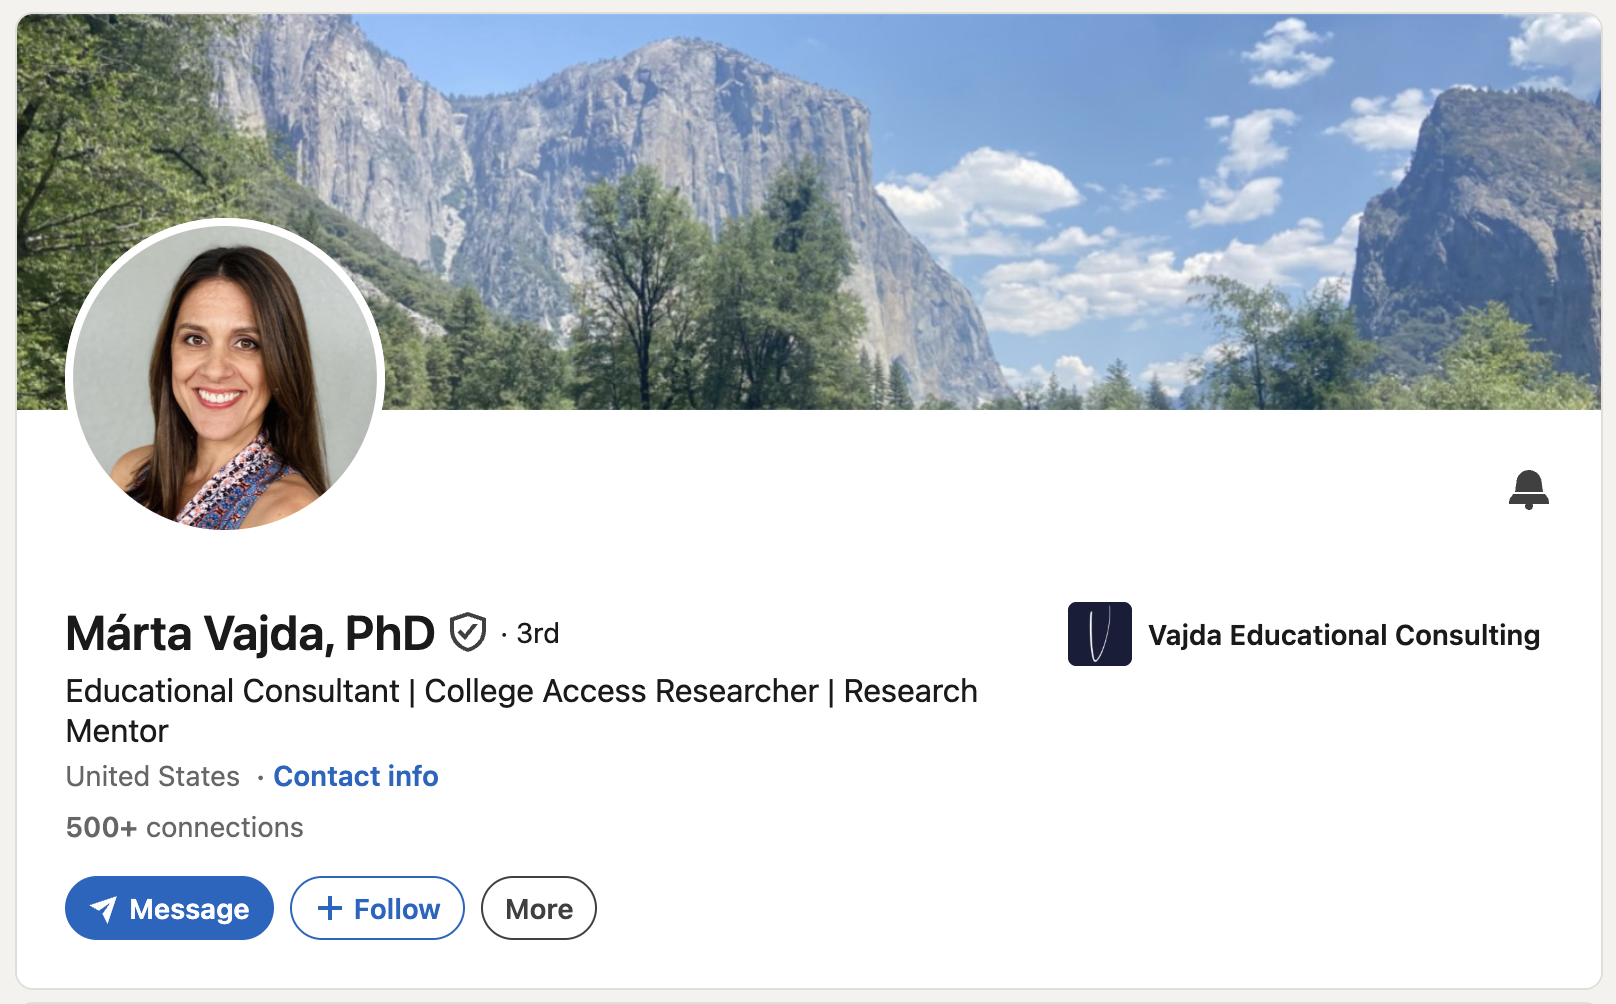Open Márta Vajda's circular profile photo

click(225, 377)
